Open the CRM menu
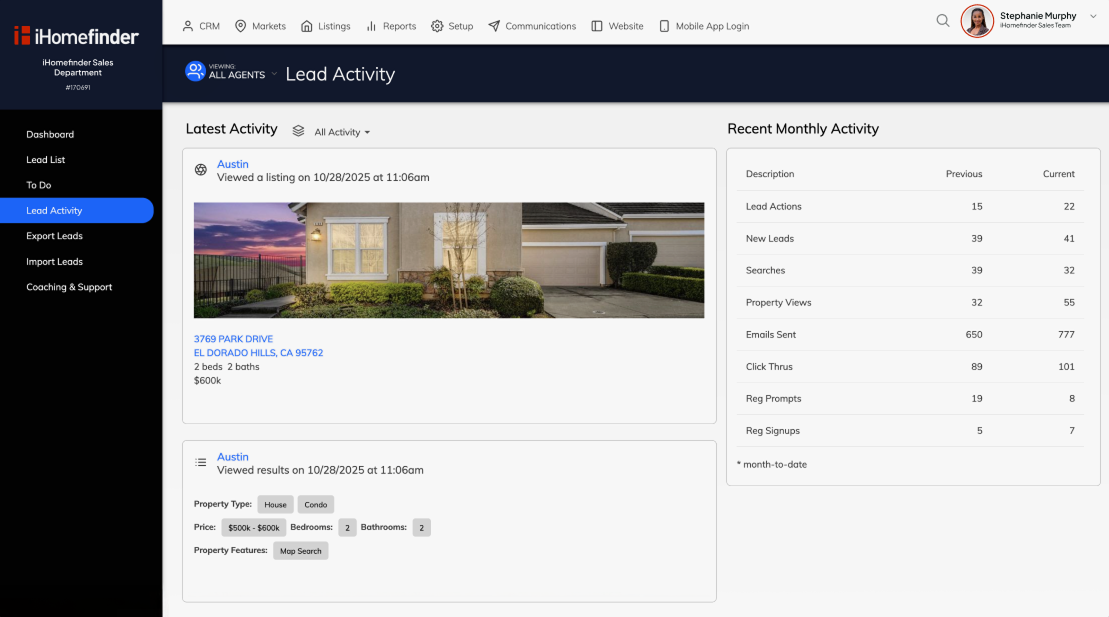This screenshot has width=1109, height=617. 200,26
